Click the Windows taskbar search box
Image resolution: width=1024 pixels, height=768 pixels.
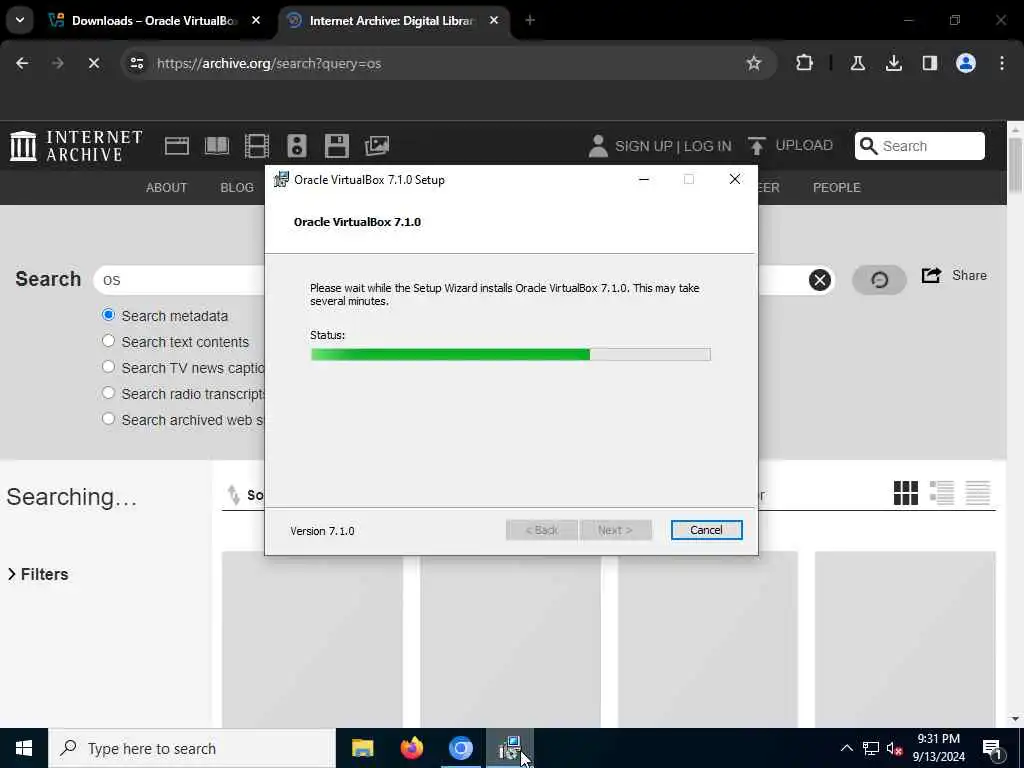pos(192,748)
